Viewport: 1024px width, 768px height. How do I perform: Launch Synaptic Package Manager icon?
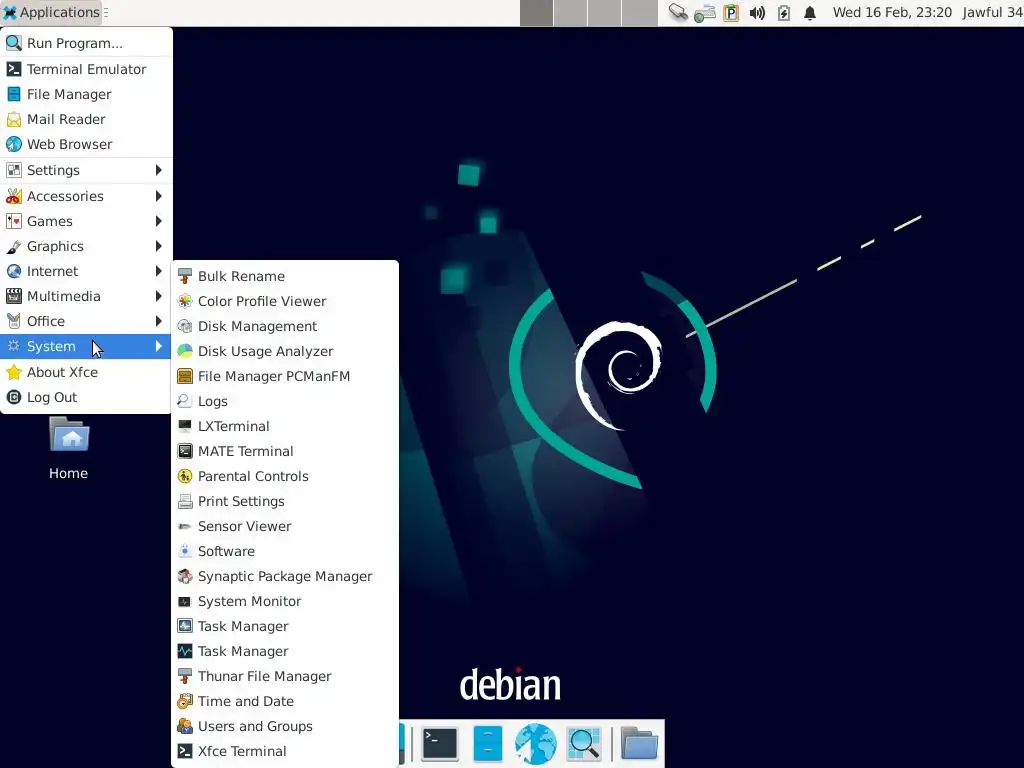(x=185, y=577)
